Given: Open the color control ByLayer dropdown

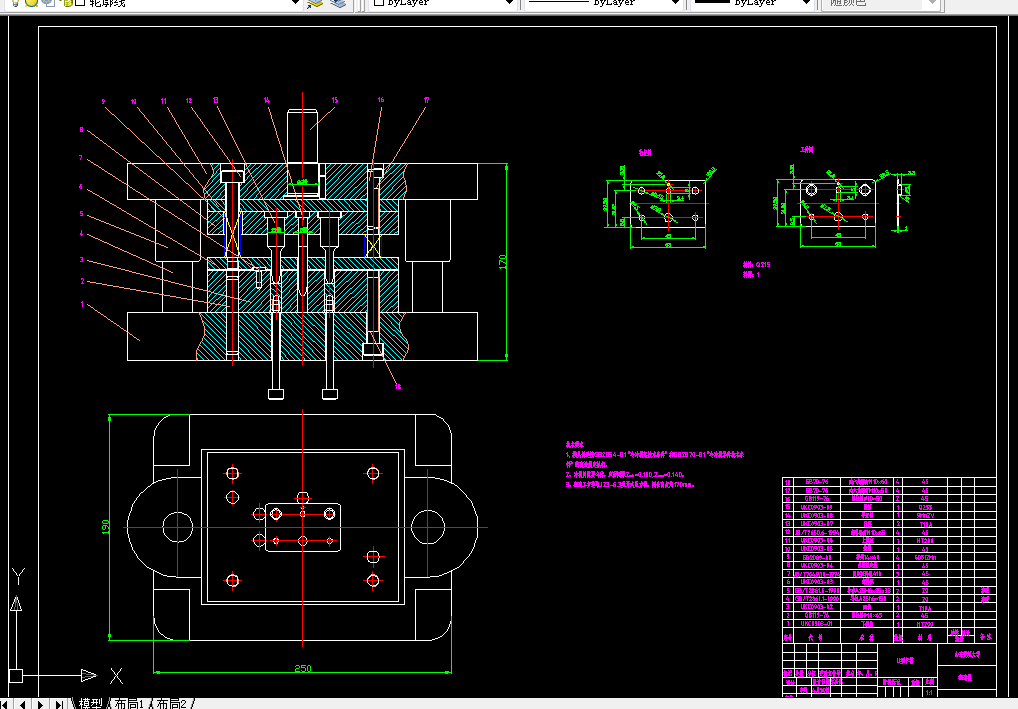Looking at the screenshot, I should point(510,3).
